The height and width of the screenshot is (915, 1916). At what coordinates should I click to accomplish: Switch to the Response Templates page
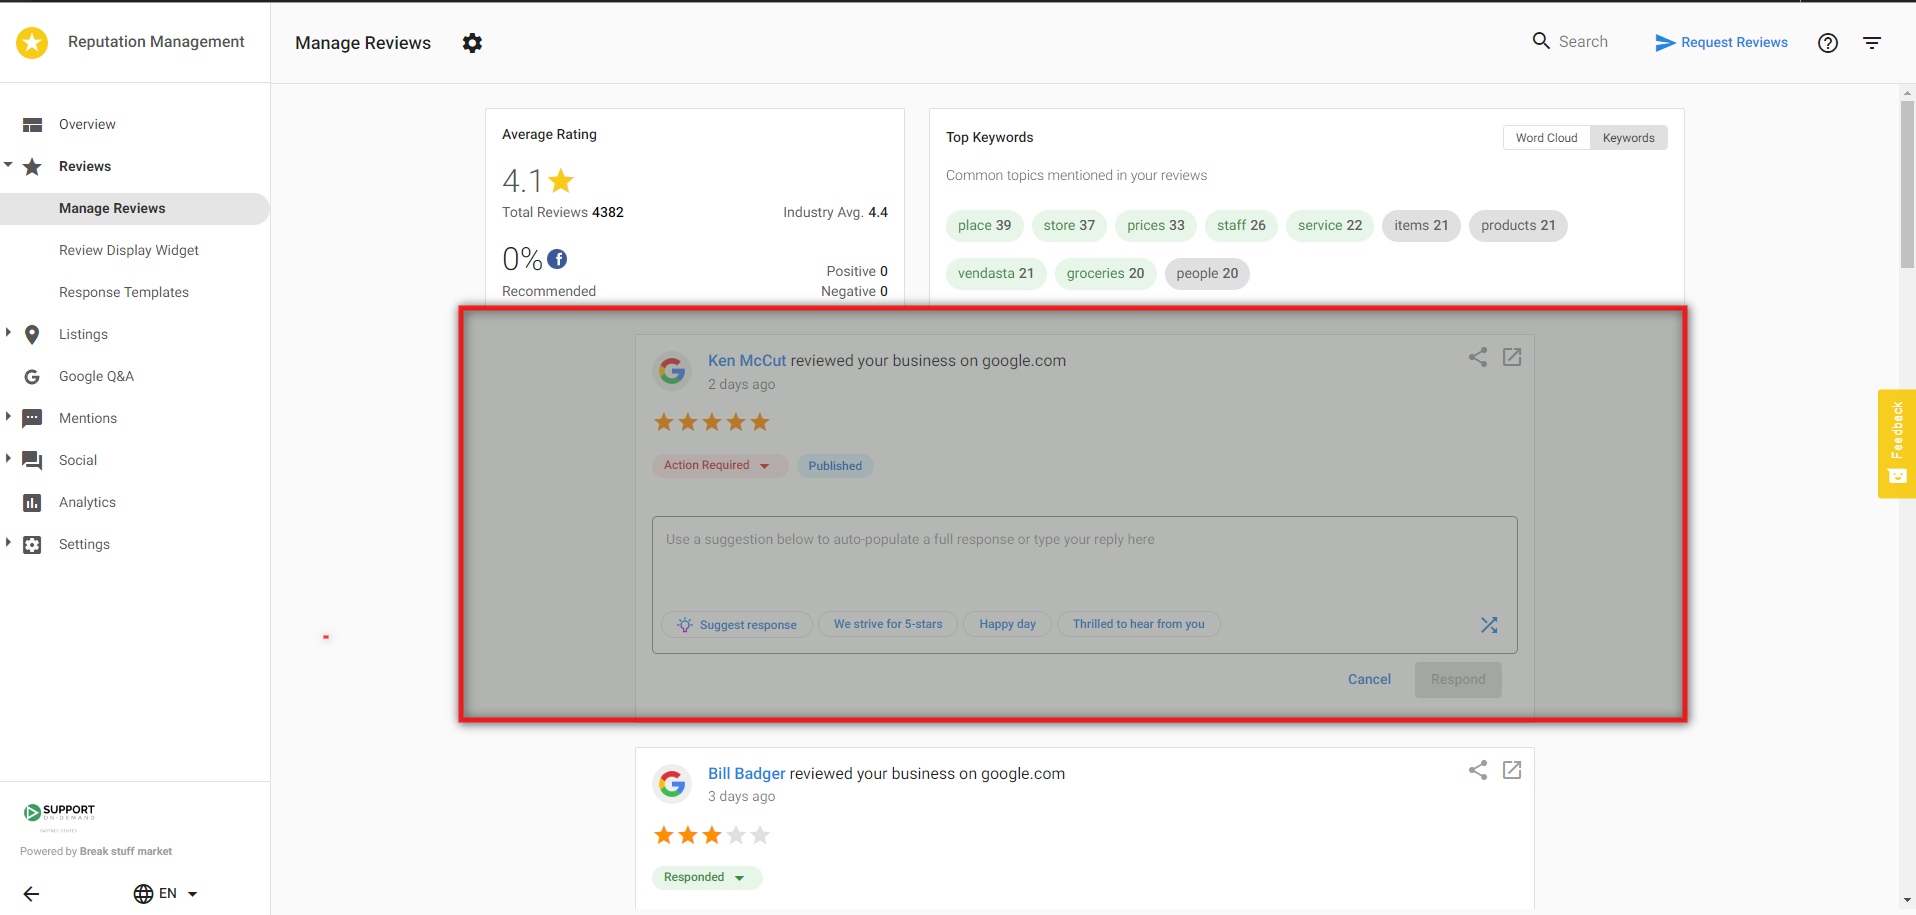point(123,292)
